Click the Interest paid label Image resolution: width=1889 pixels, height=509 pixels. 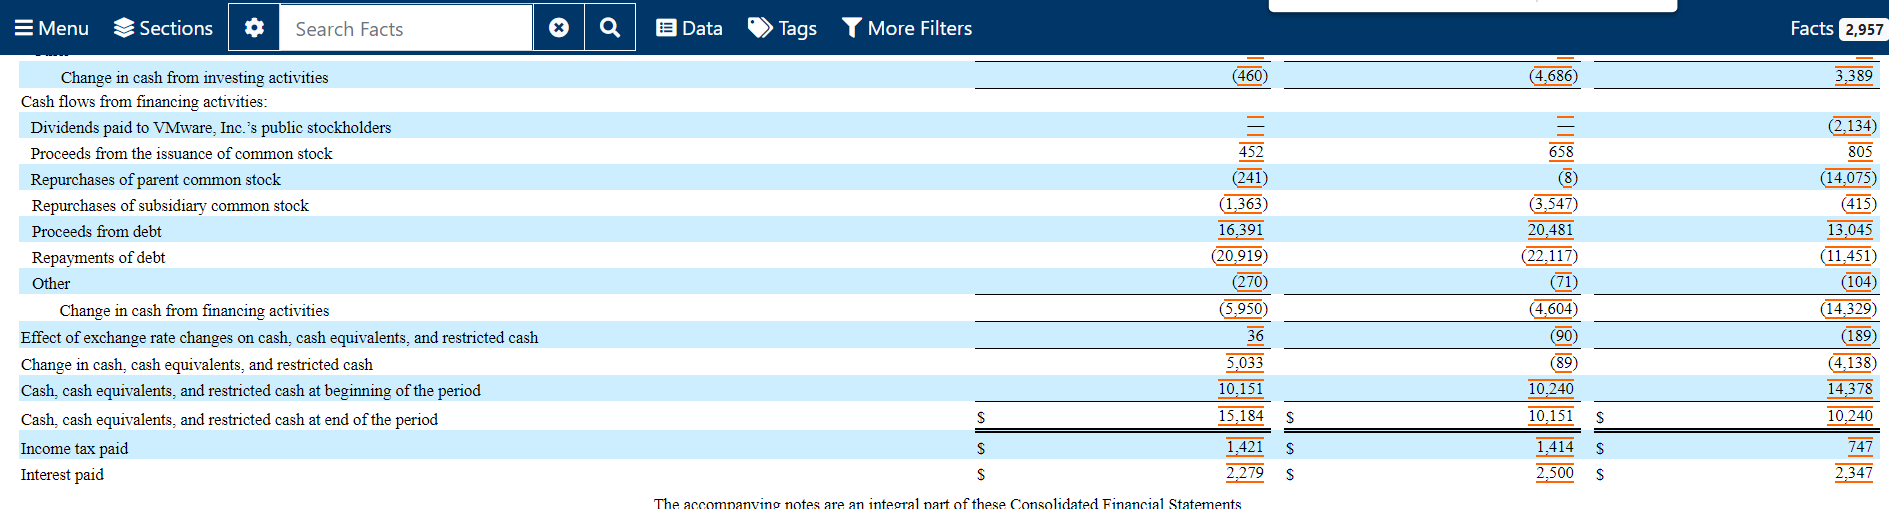point(62,474)
